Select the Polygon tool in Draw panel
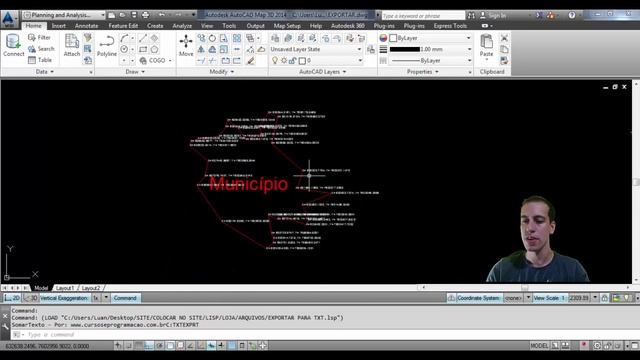 pyautogui.click(x=154, y=49)
